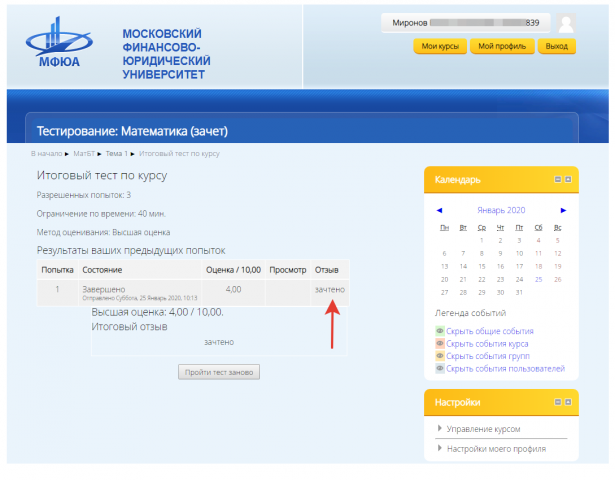Screen dimensions: 615x480
Task: Click Пн weekday header in calendar
Action: (x=444, y=227)
